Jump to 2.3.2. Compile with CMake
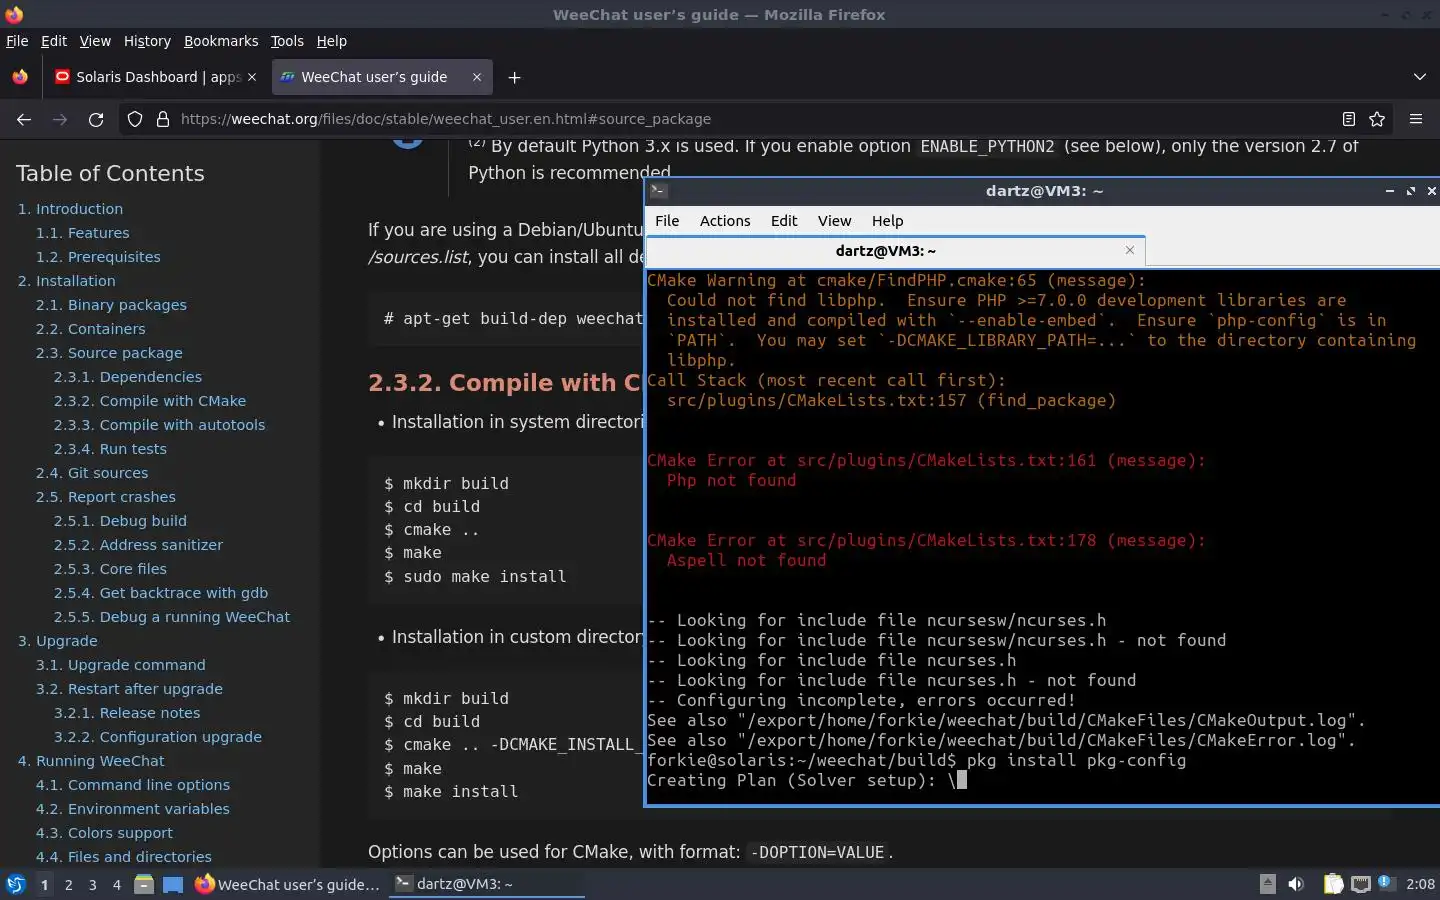Image resolution: width=1440 pixels, height=900 pixels. [x=150, y=401]
